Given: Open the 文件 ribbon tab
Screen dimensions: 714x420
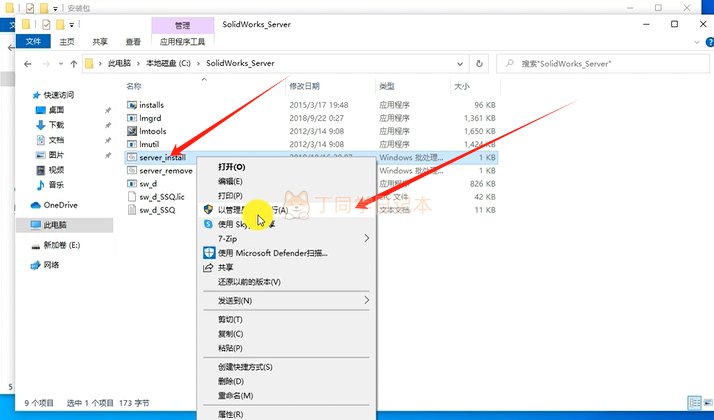Looking at the screenshot, I should point(33,41).
